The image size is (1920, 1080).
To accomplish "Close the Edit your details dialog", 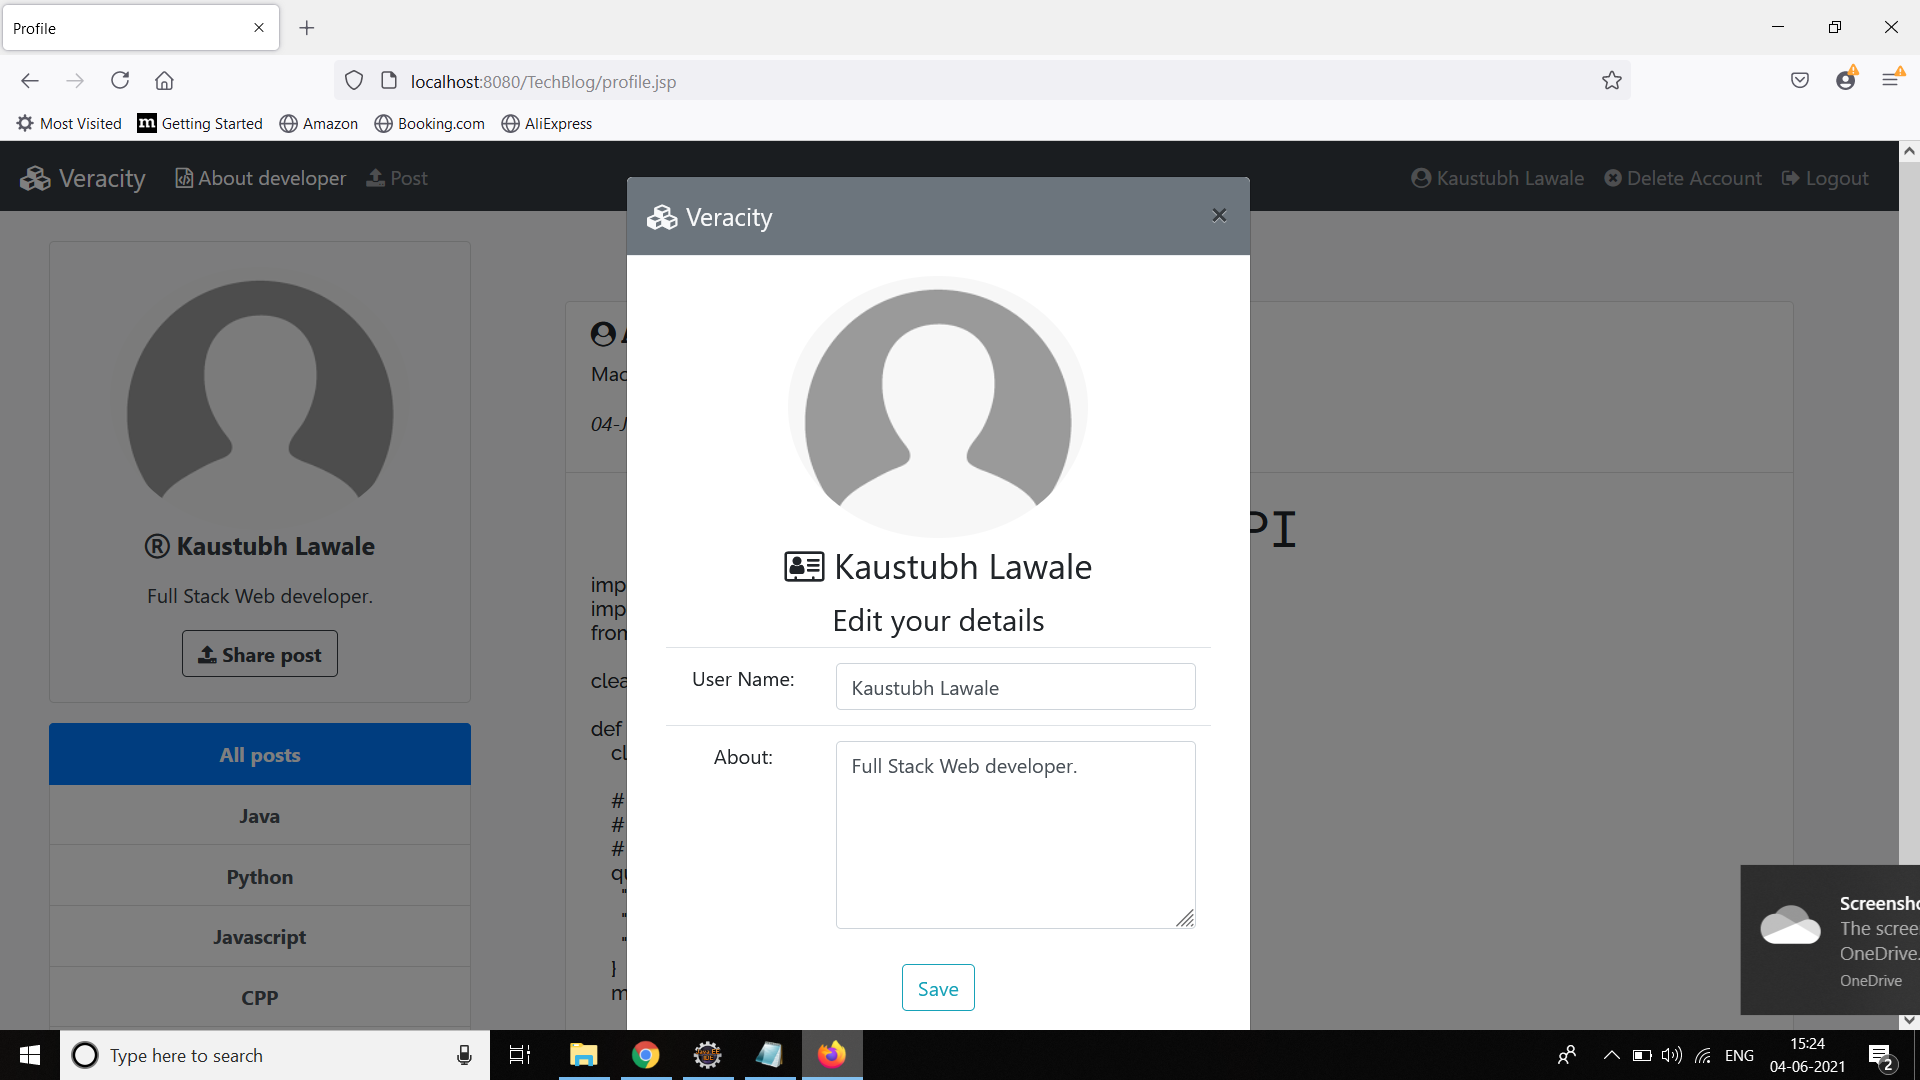I will [1219, 215].
